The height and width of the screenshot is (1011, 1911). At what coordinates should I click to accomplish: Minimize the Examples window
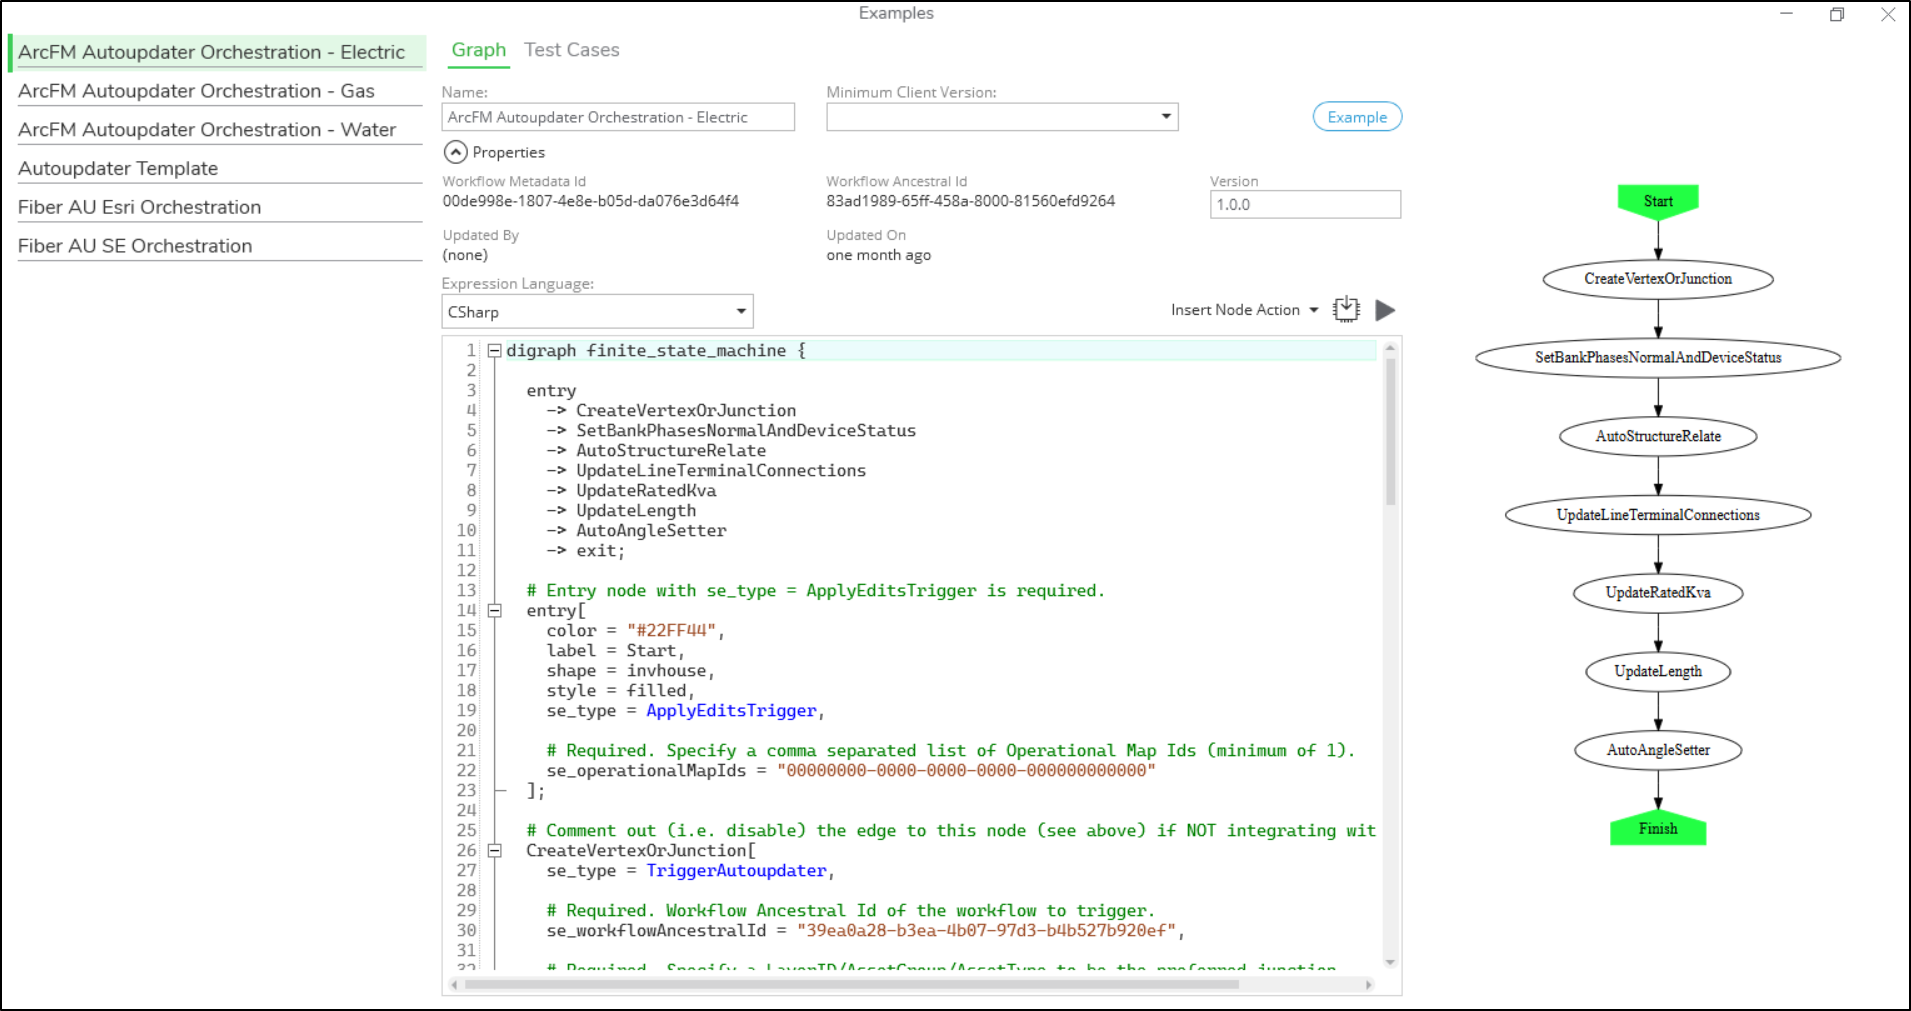1787,14
